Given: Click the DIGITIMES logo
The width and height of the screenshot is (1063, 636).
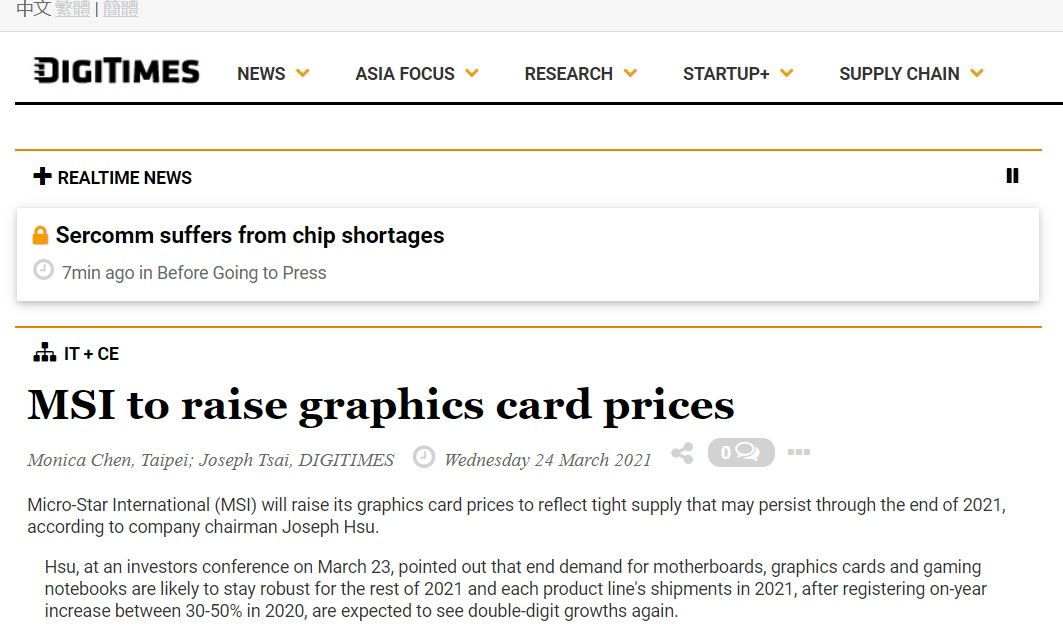Looking at the screenshot, I should pos(117,71).
